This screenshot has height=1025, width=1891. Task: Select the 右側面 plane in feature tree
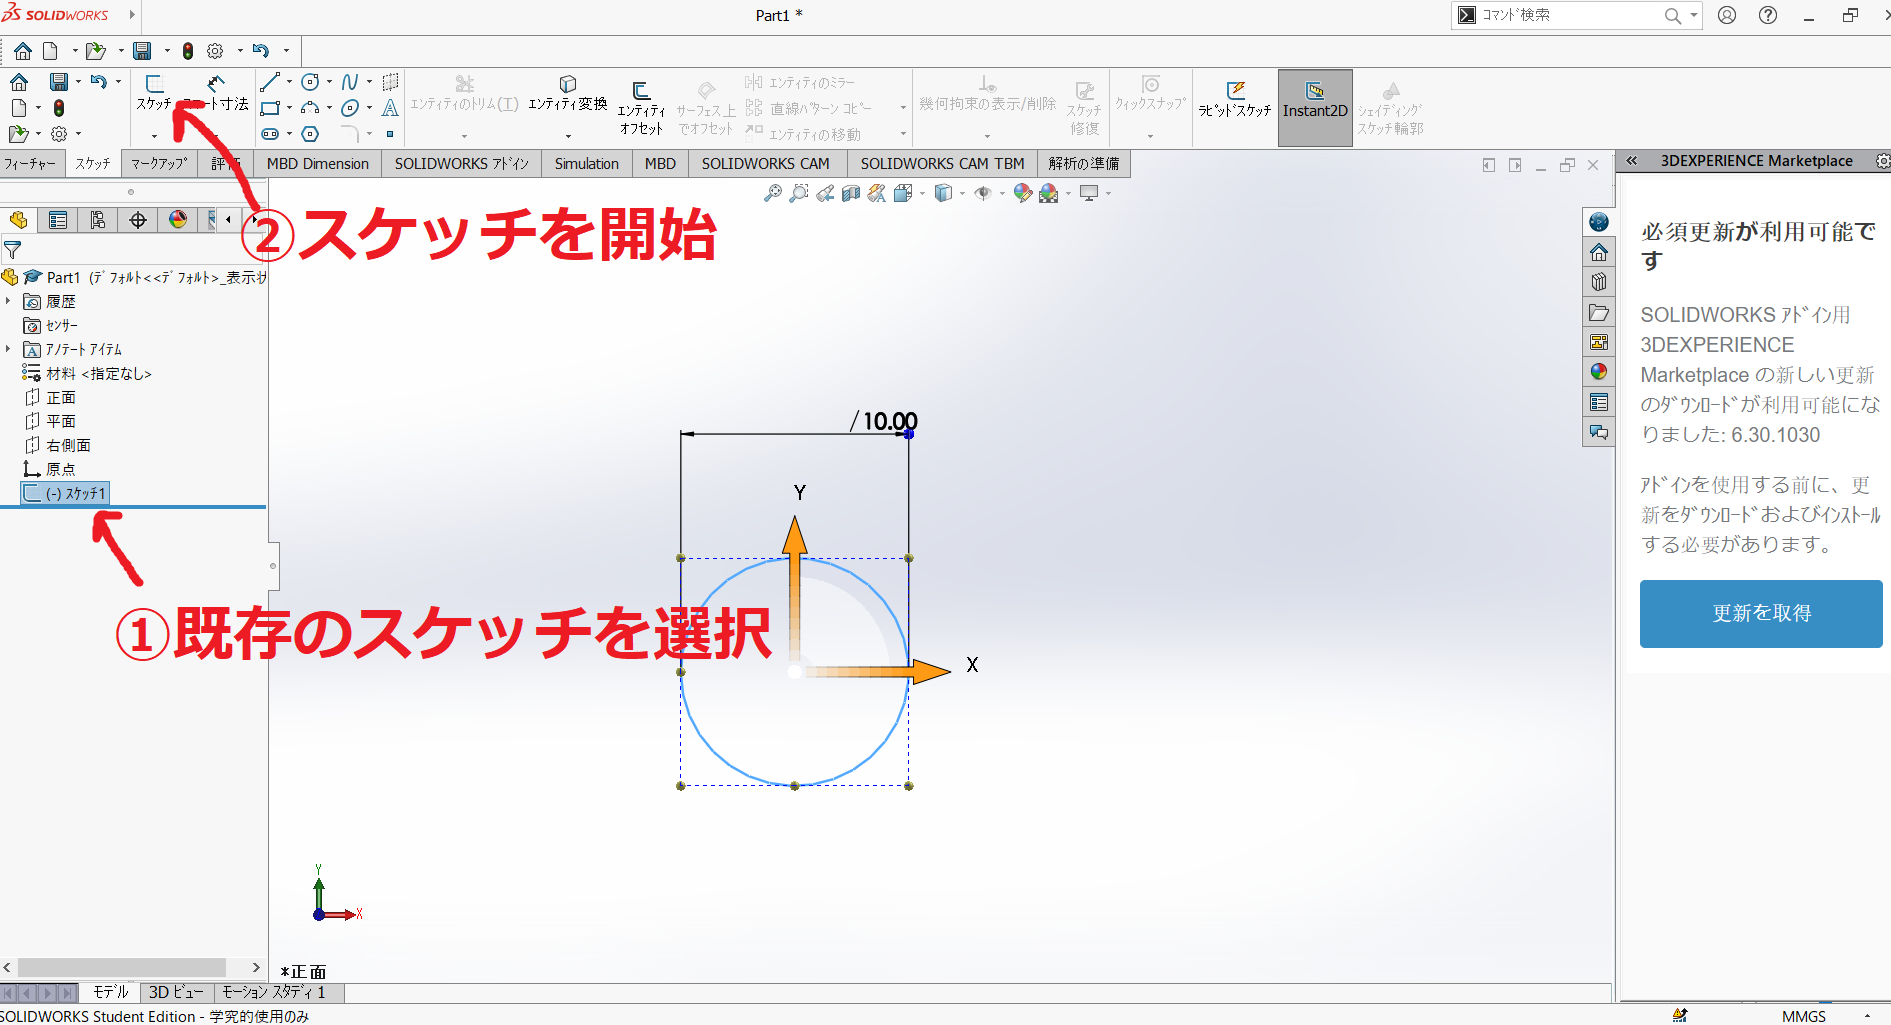coord(57,445)
